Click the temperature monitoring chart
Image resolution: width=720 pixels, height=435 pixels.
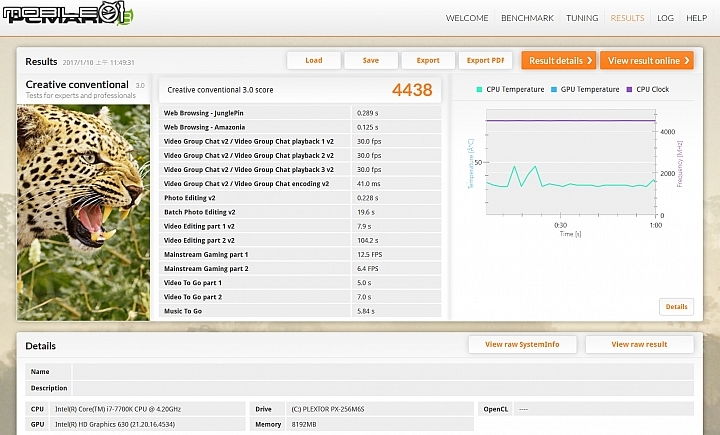click(571, 162)
